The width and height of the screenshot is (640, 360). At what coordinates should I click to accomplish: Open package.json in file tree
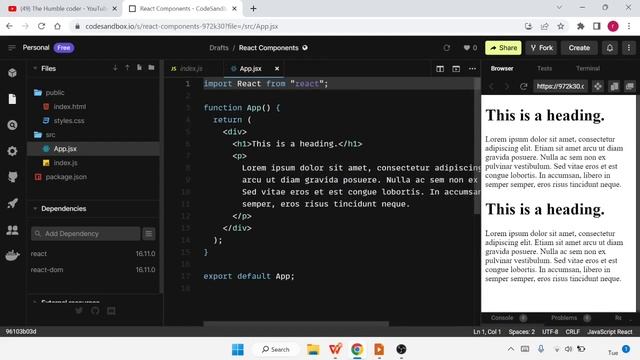(x=66, y=177)
